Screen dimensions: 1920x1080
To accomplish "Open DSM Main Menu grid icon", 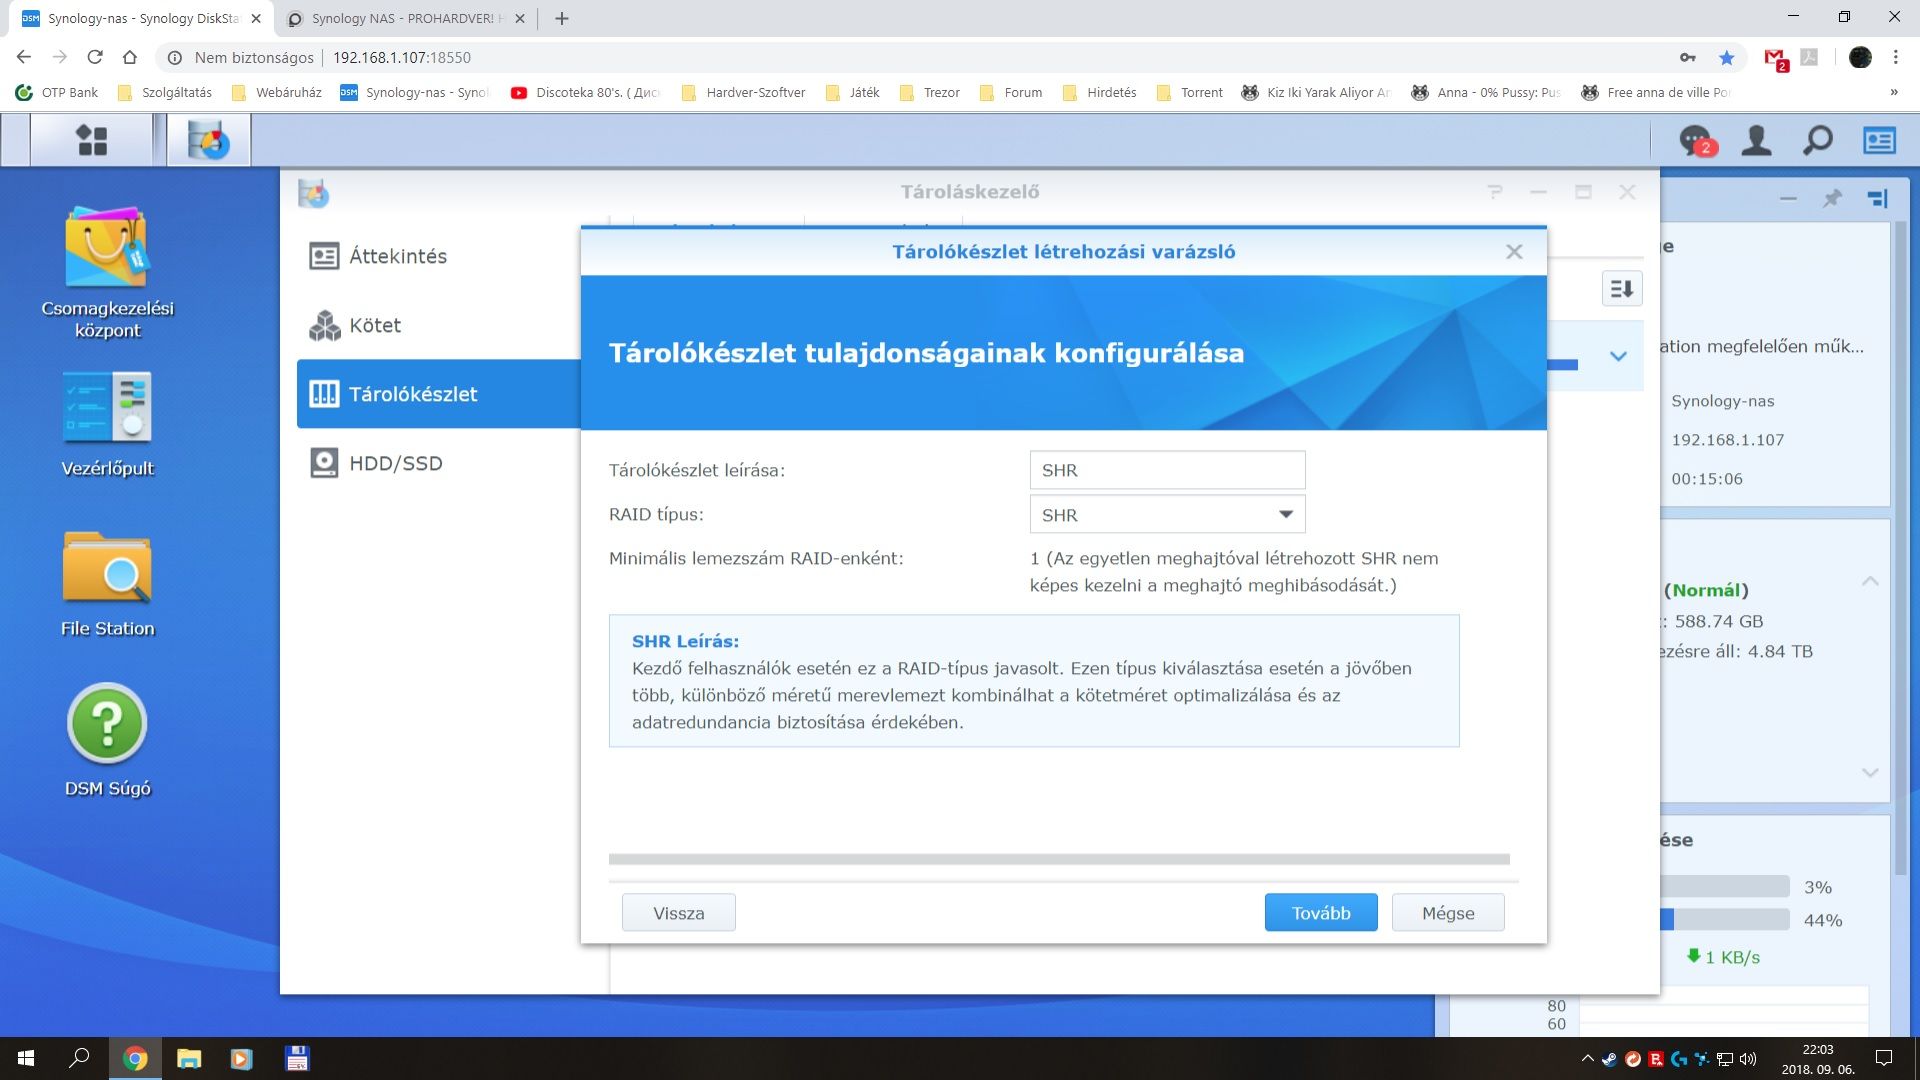I will click(x=91, y=140).
